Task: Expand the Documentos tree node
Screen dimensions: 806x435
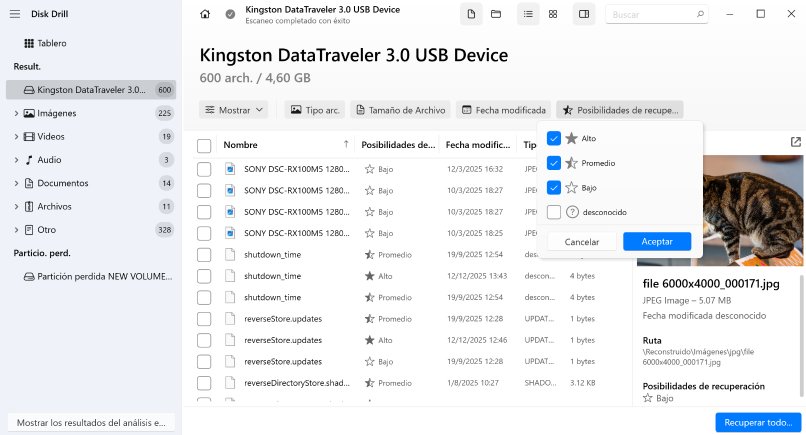Action: (16, 183)
